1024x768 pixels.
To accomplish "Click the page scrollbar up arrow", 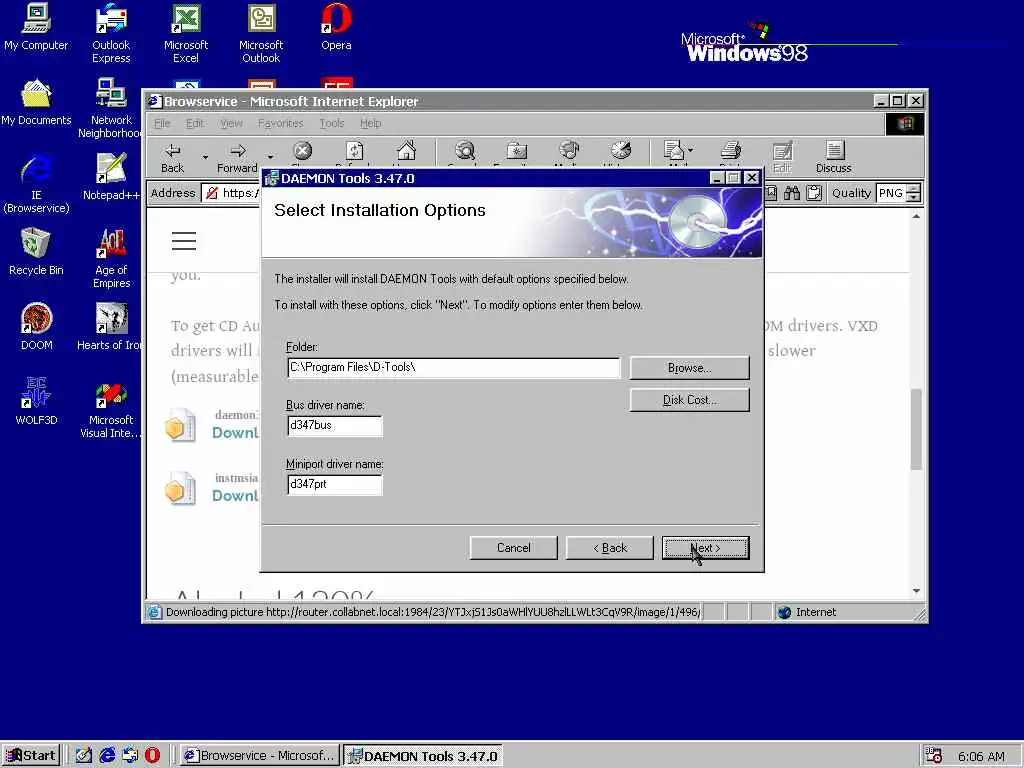I will coord(916,216).
